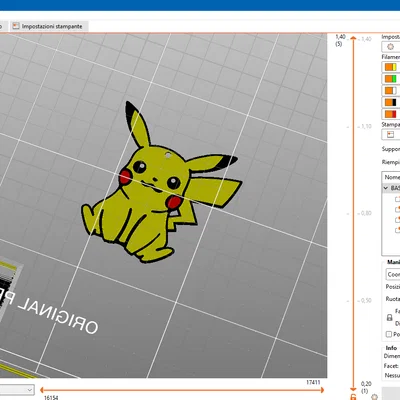
Task: Open the black filament preset dropdown
Action: tap(391, 102)
